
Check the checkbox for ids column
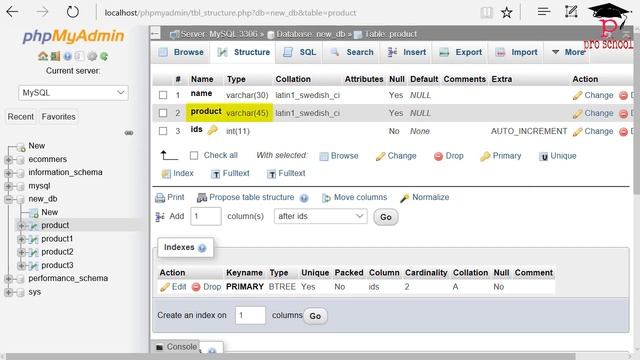(163, 131)
